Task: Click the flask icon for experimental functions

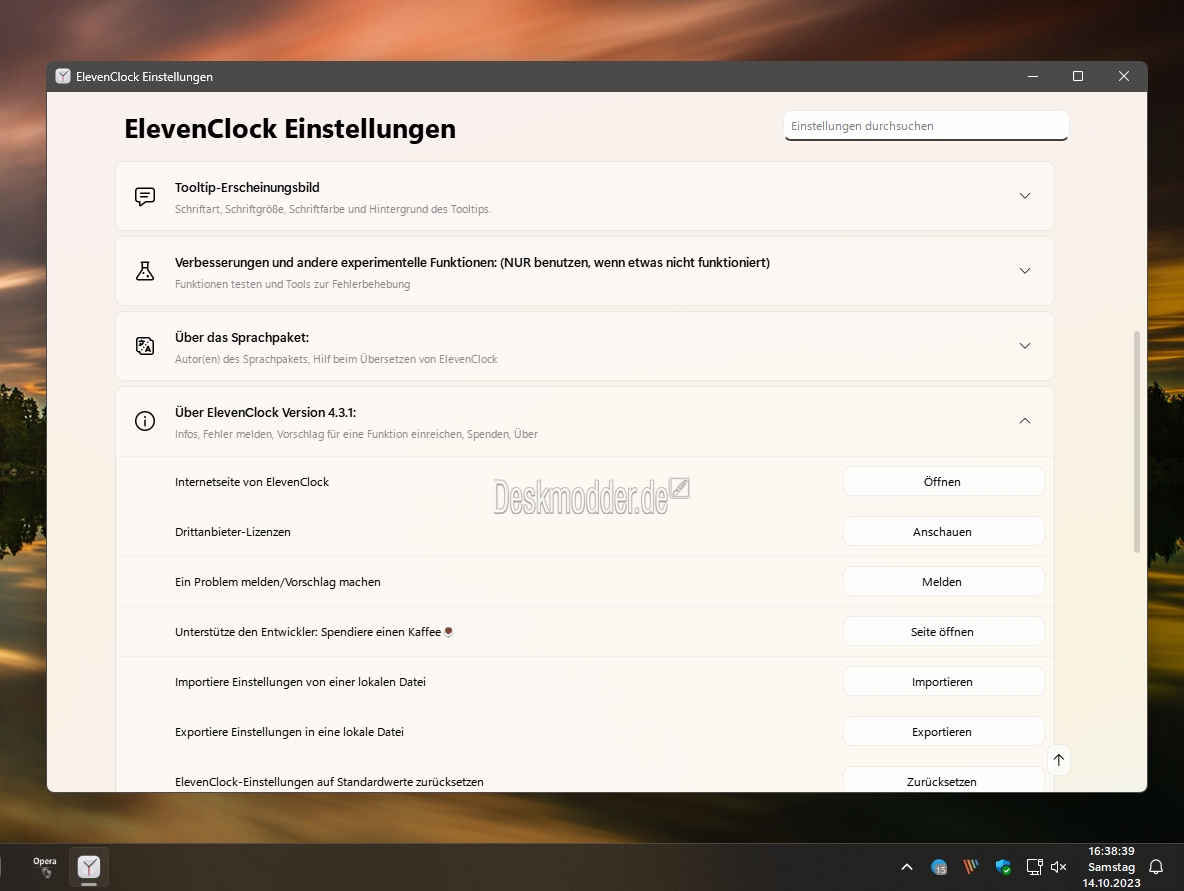Action: tap(145, 271)
